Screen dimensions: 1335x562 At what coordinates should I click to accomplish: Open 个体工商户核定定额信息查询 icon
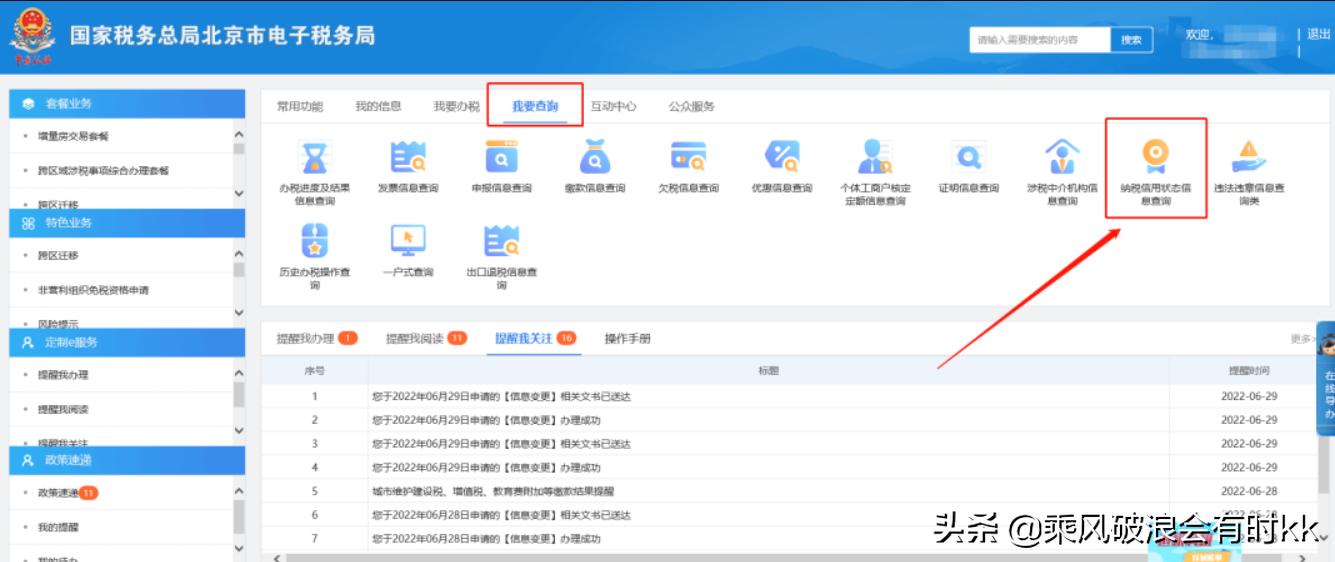coord(875,156)
